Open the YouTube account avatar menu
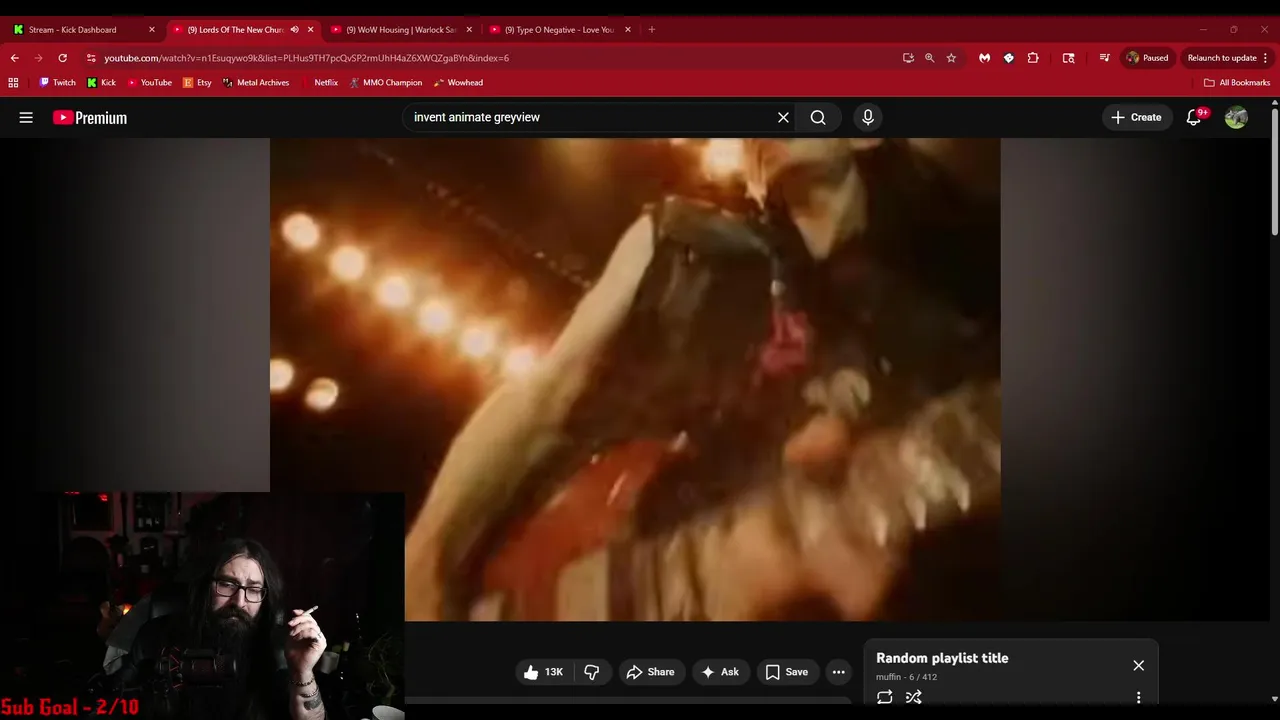Screen dimensions: 1280x720 click(x=1236, y=117)
